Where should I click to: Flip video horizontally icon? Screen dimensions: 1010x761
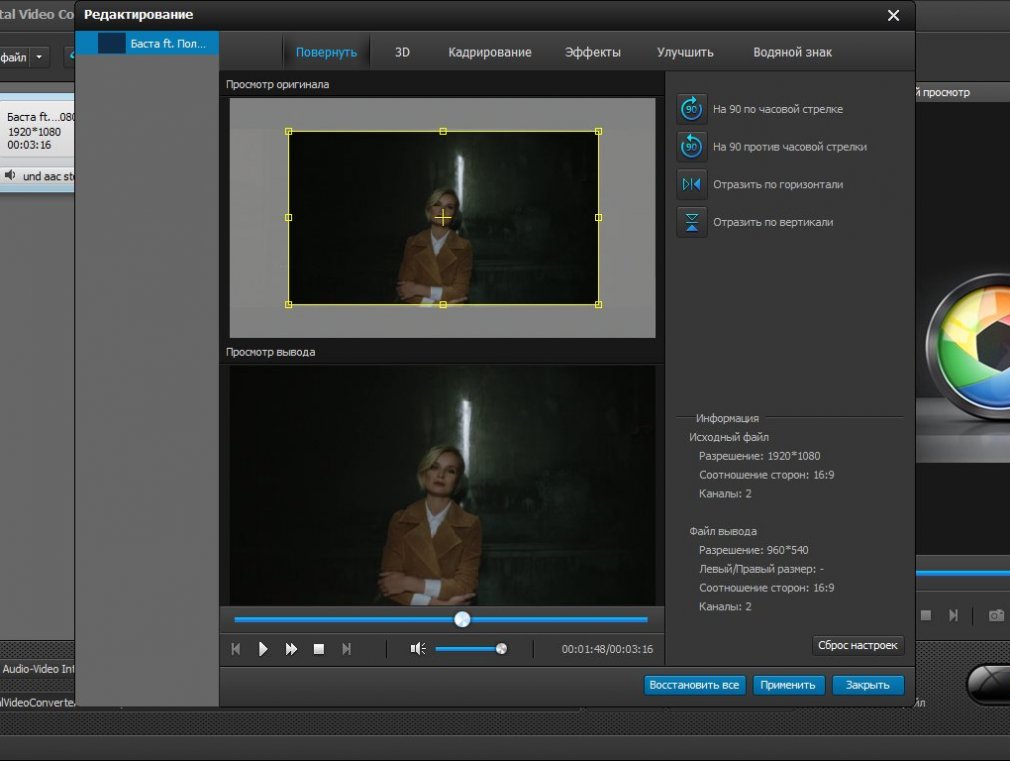coord(691,184)
